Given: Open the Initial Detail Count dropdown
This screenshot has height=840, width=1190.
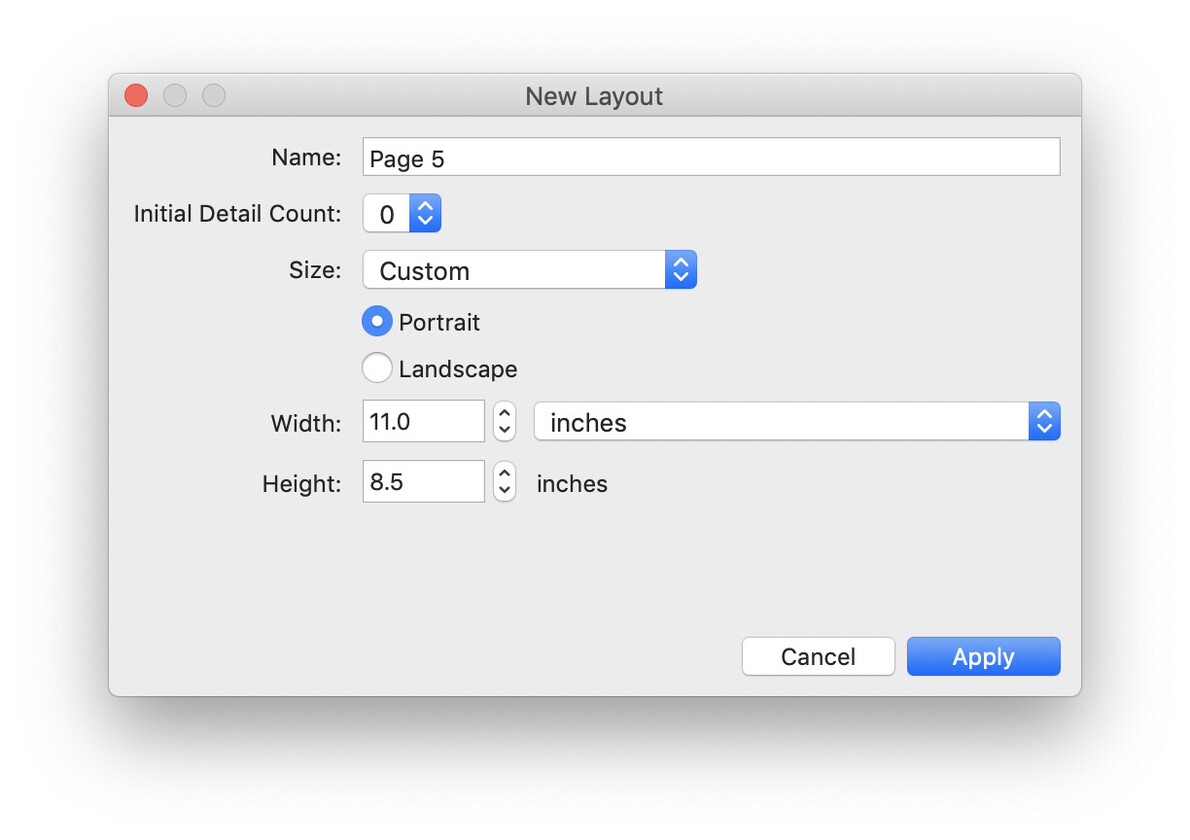Looking at the screenshot, I should (402, 213).
